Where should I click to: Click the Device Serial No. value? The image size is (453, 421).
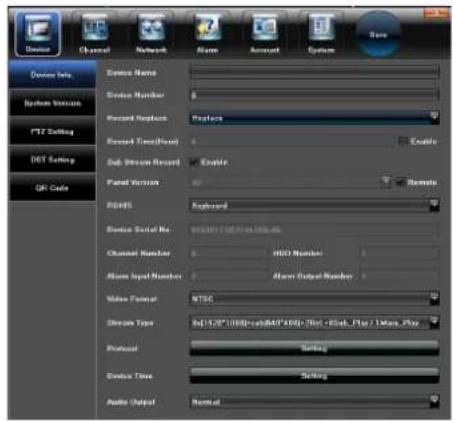[x=314, y=230]
